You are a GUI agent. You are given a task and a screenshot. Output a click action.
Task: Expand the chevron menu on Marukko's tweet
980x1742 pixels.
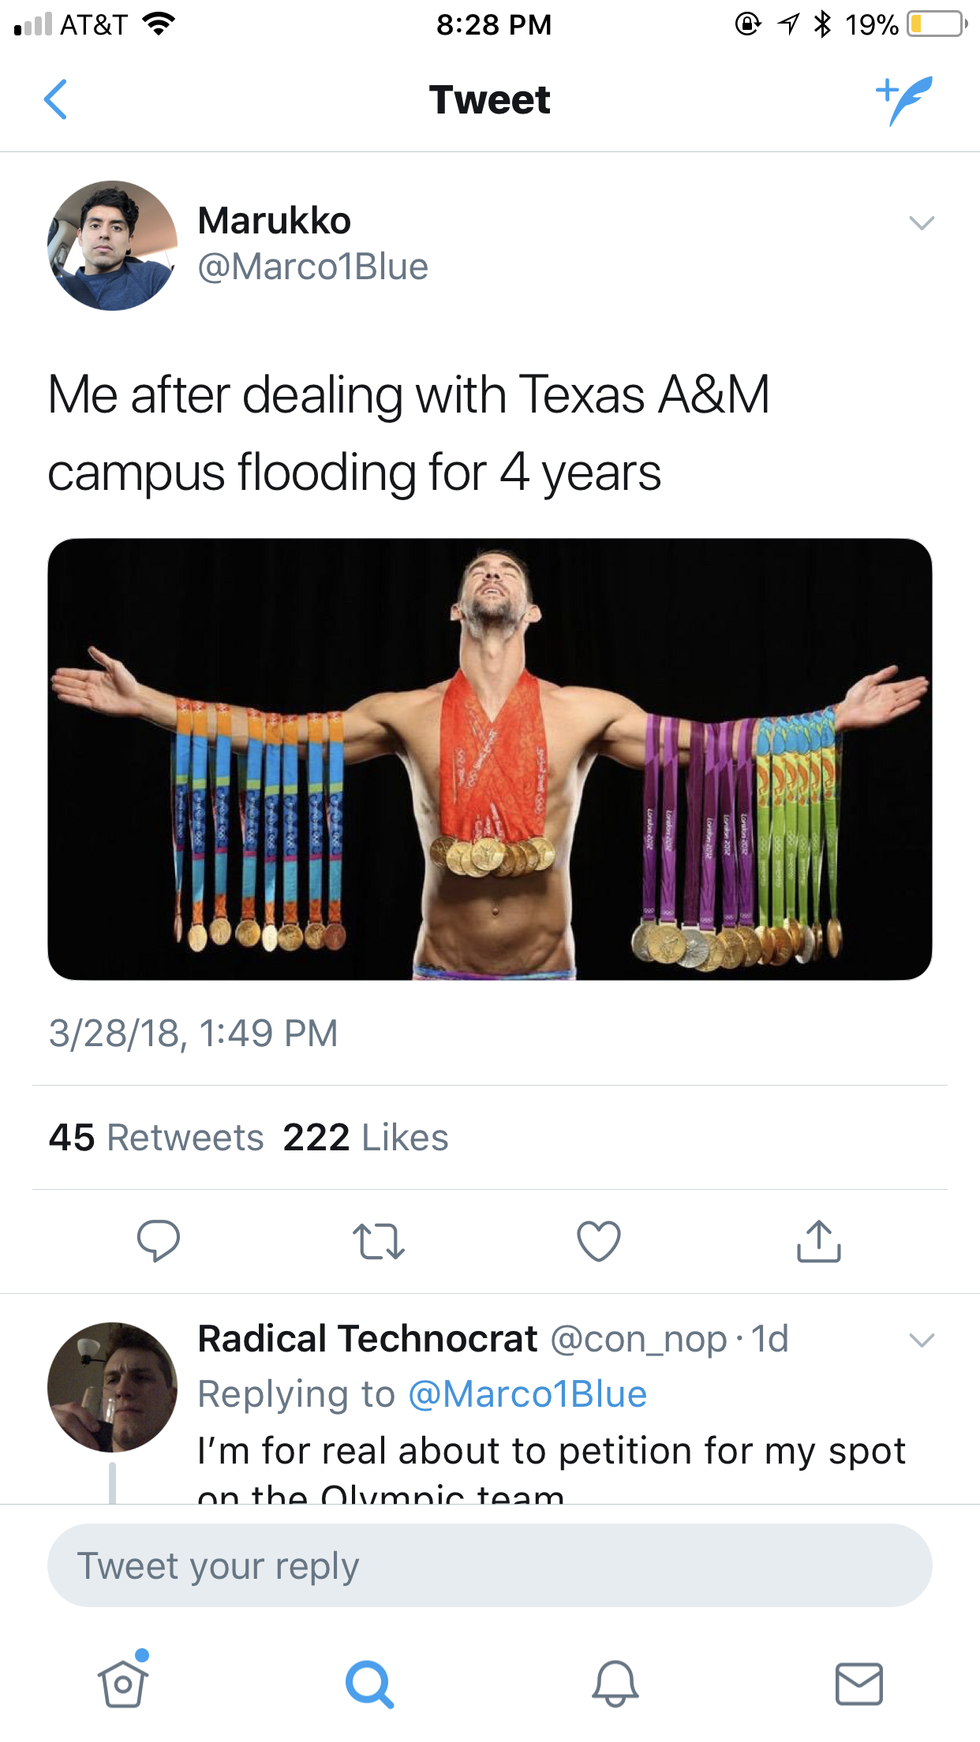point(921,223)
